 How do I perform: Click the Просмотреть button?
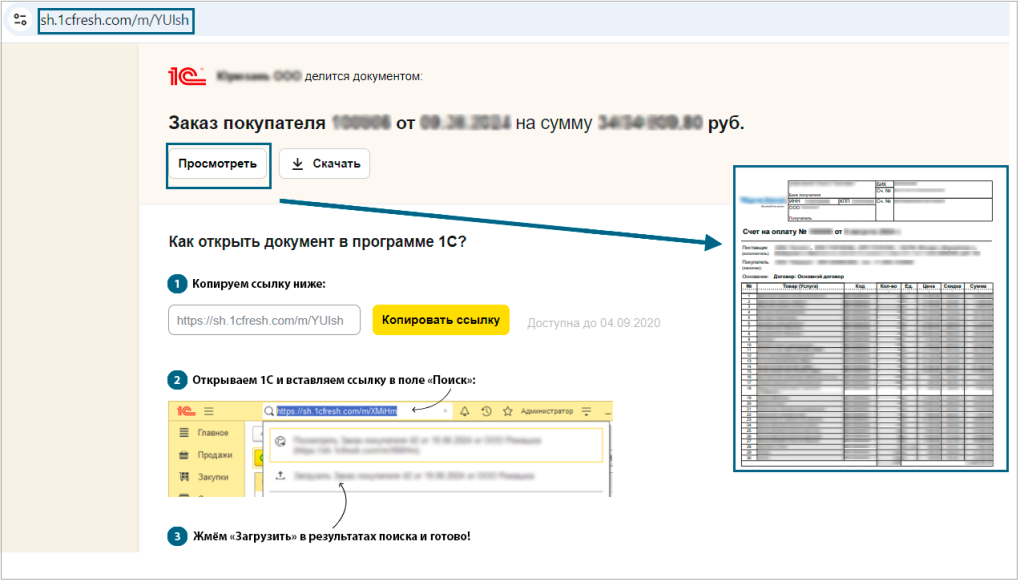pyautogui.click(x=218, y=163)
